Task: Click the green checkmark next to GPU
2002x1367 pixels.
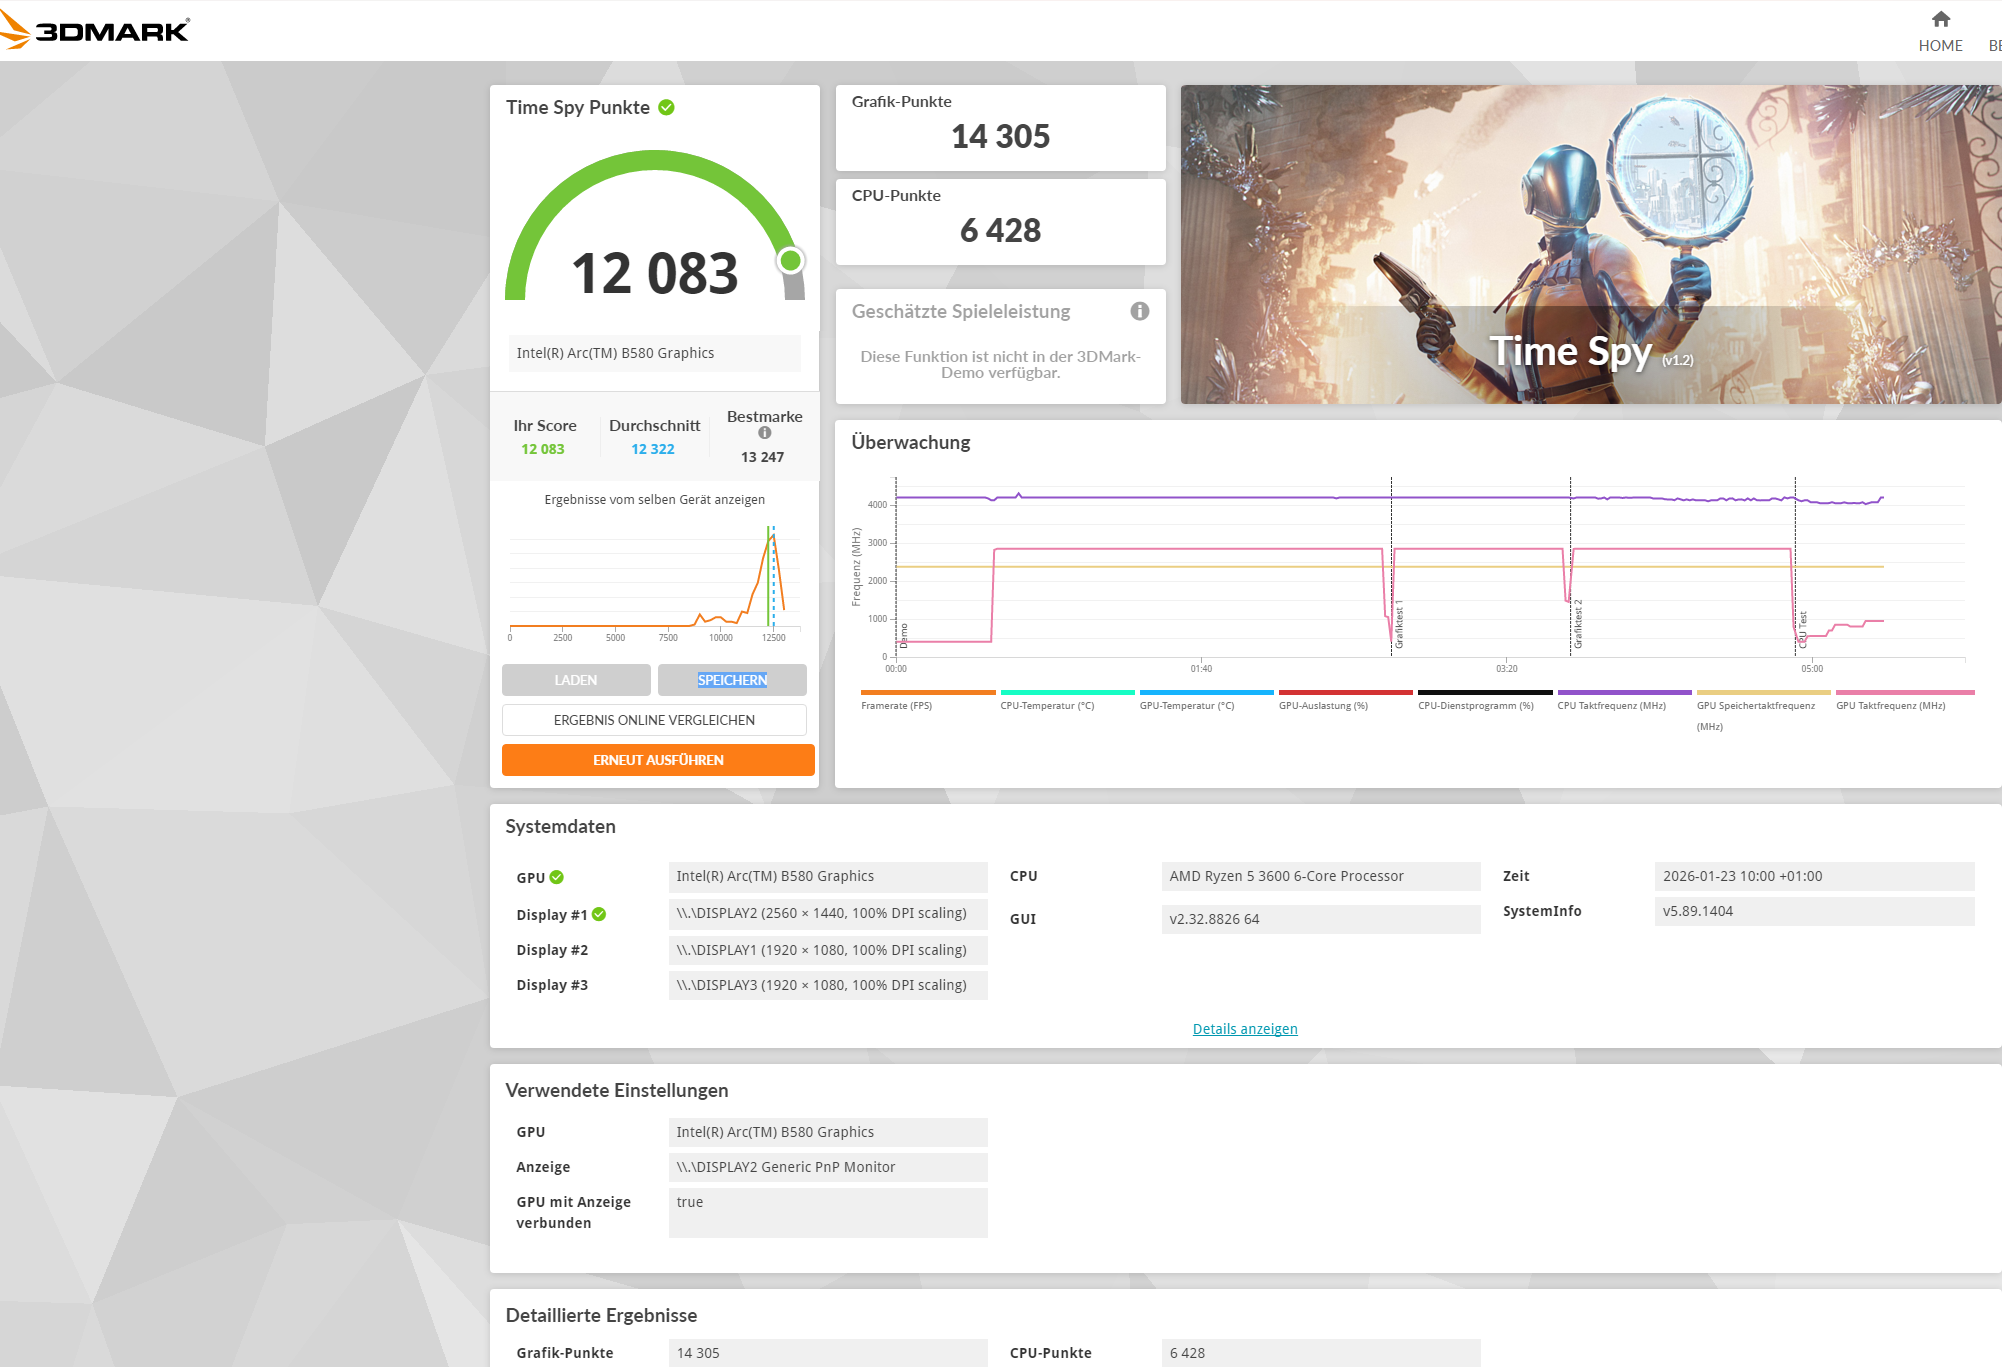Action: click(x=557, y=877)
